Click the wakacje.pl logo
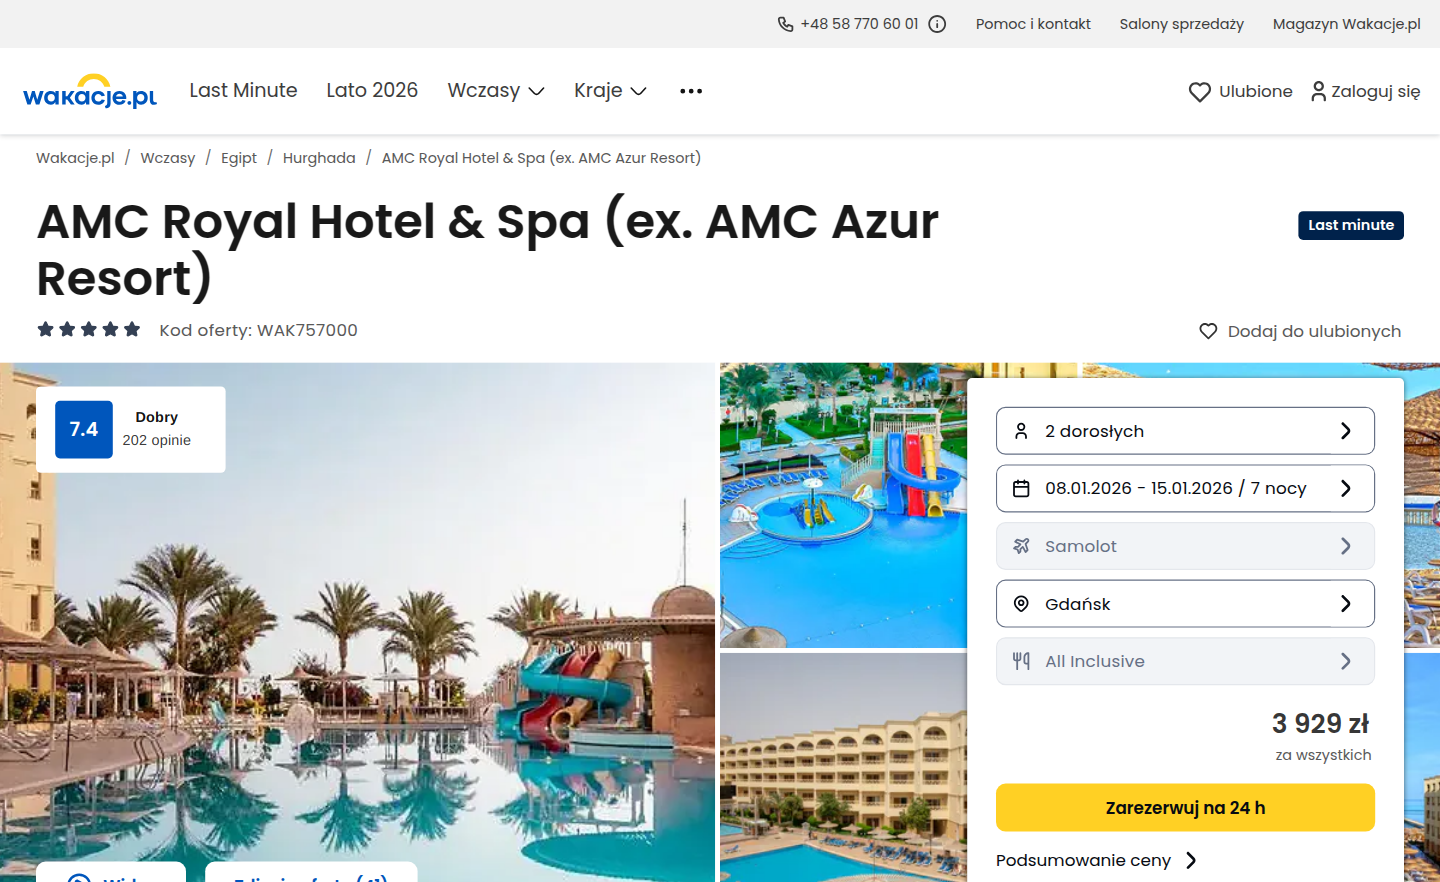Viewport: 1440px width, 882px height. pos(90,91)
